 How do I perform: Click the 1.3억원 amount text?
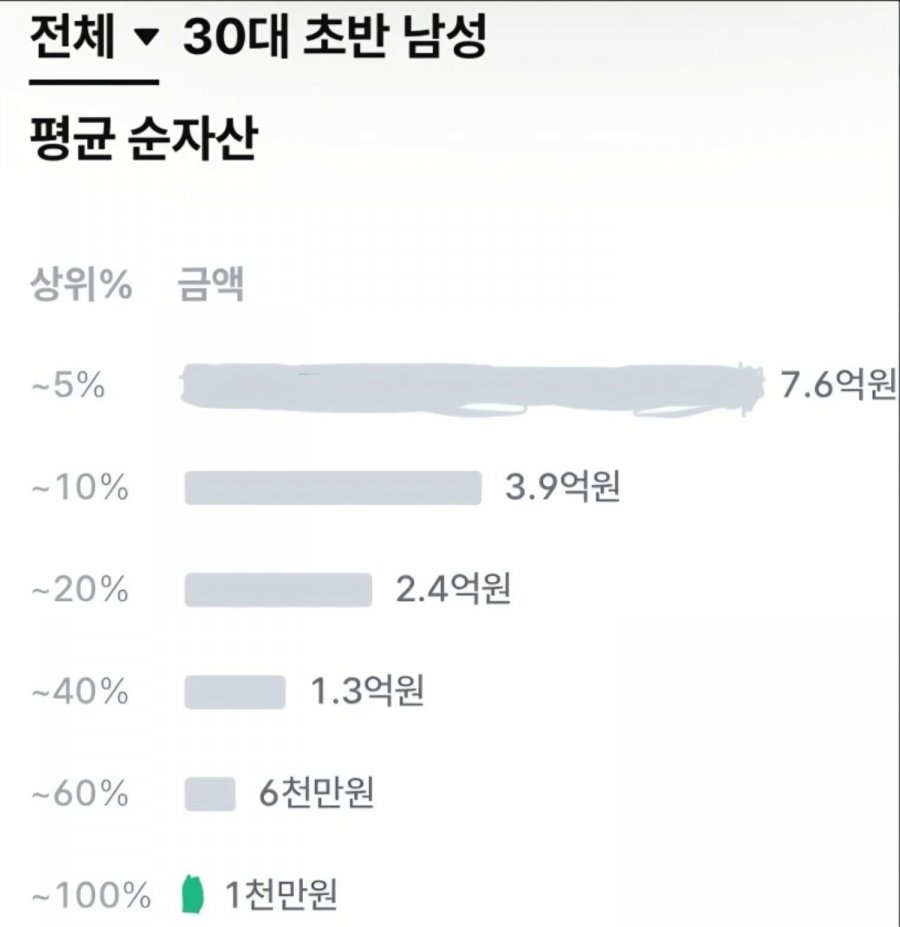[x=367, y=691]
